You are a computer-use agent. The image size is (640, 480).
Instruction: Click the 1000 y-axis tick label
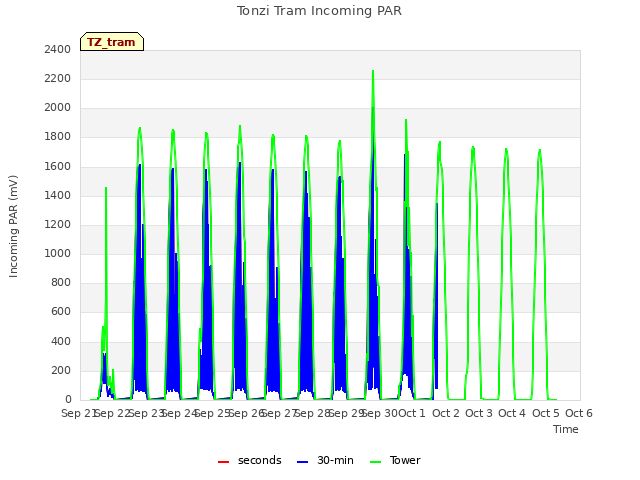(x=58, y=253)
